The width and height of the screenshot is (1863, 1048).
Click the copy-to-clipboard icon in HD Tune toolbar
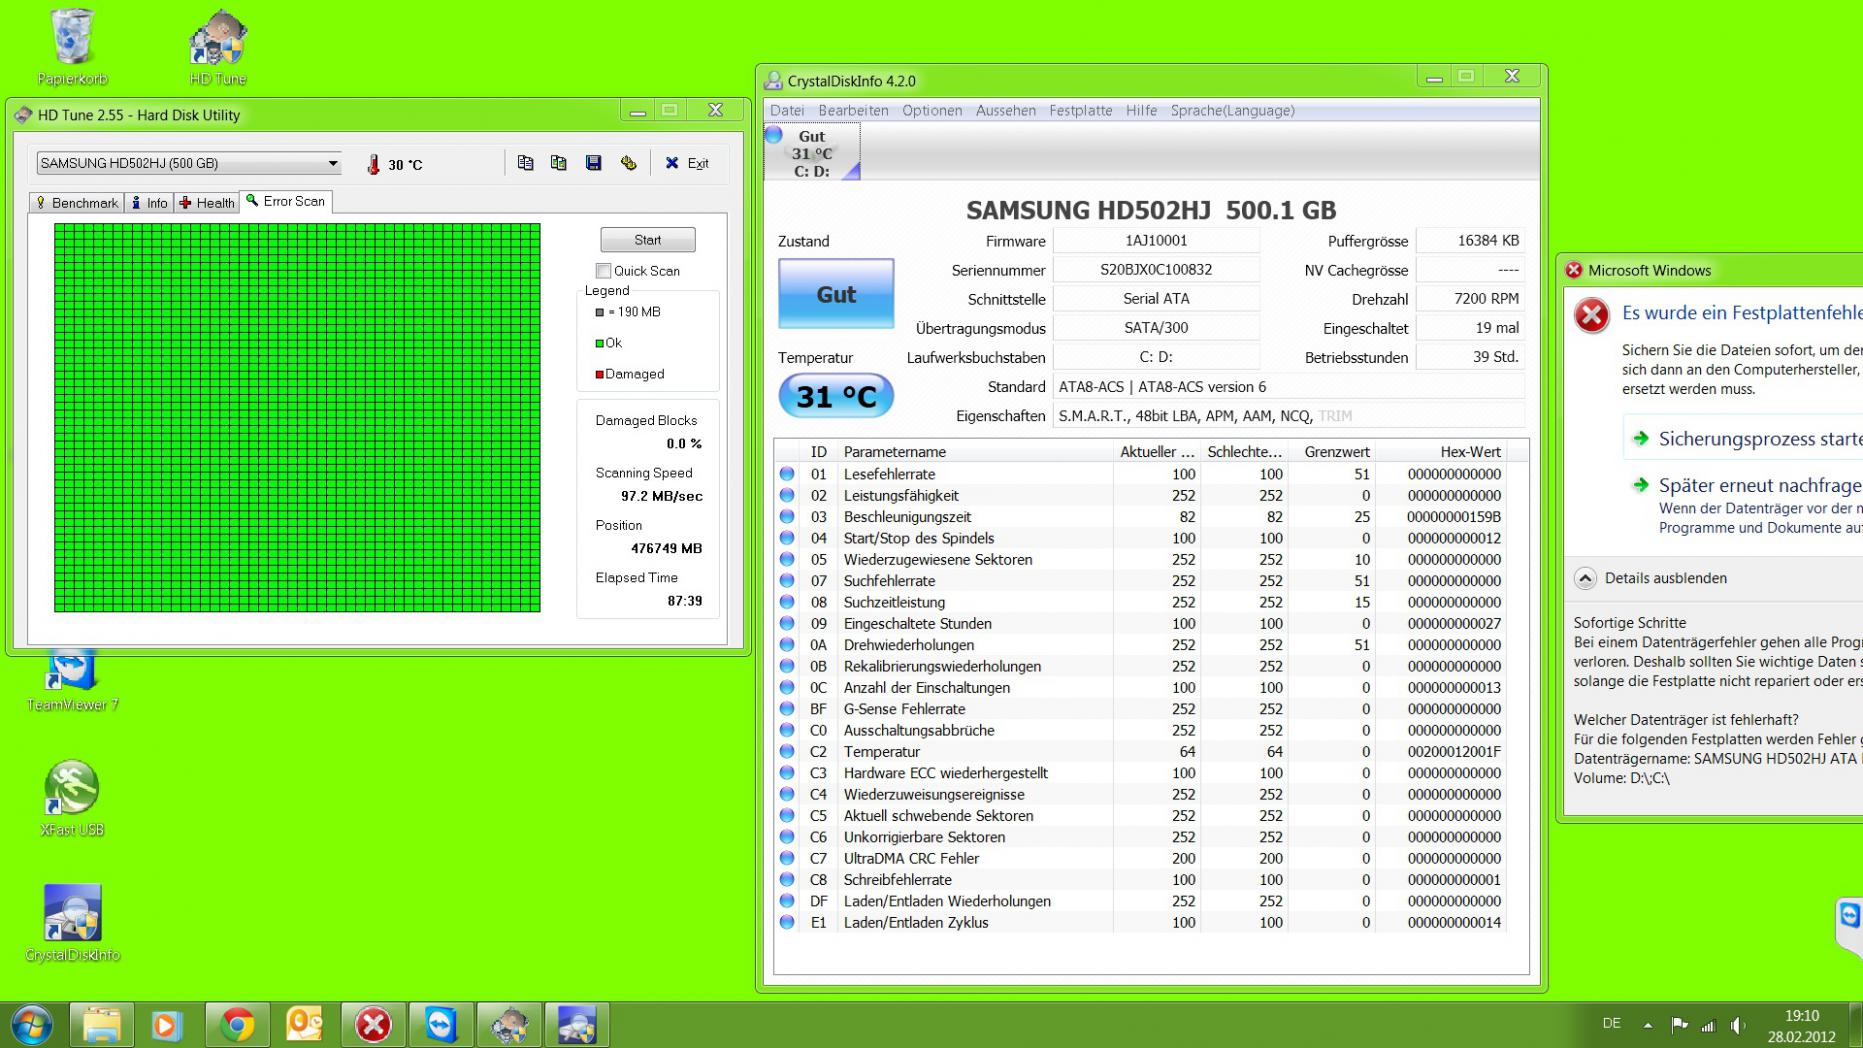coord(525,163)
